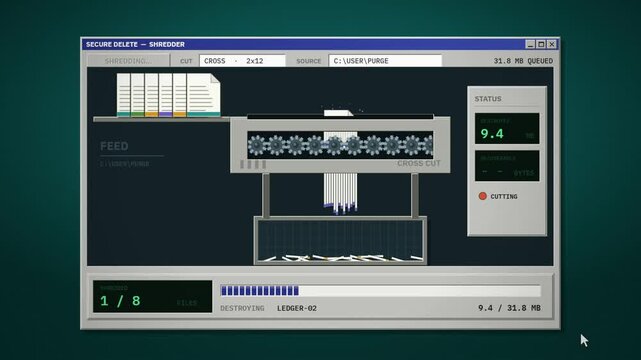
Task: Click the disabled SHREDDING... button
Action: click(128, 61)
